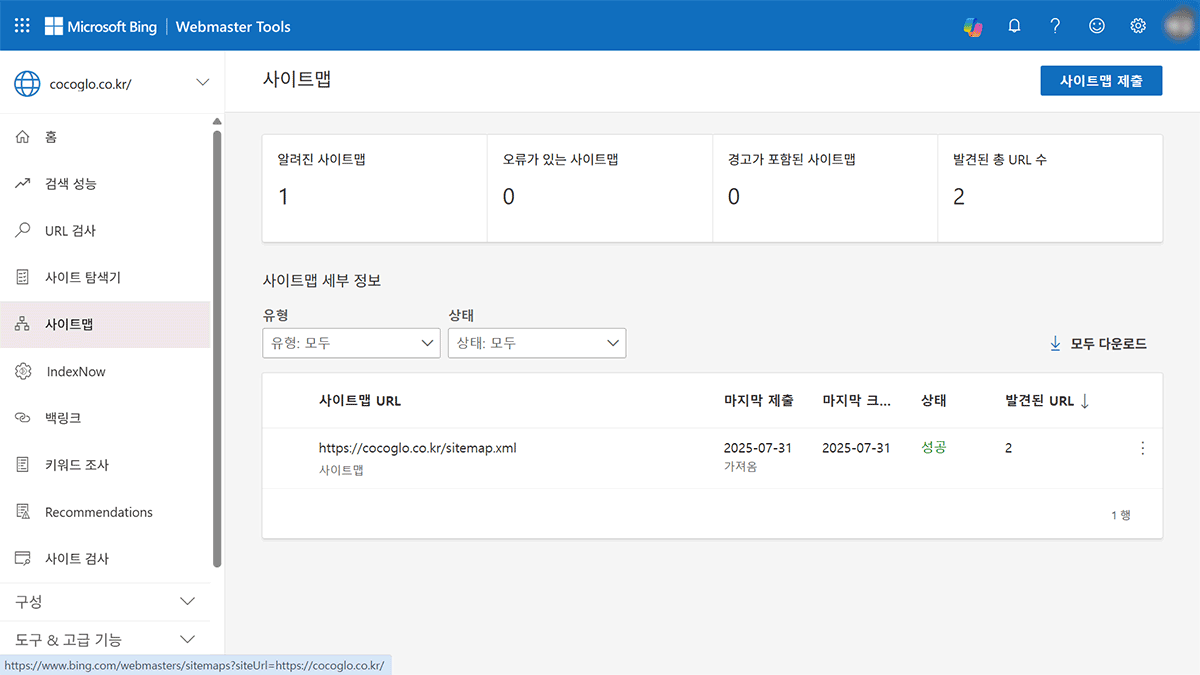The width and height of the screenshot is (1200, 675).
Task: Open https://cocoglo.co.kr/sitemap.xml link
Action: 418,448
